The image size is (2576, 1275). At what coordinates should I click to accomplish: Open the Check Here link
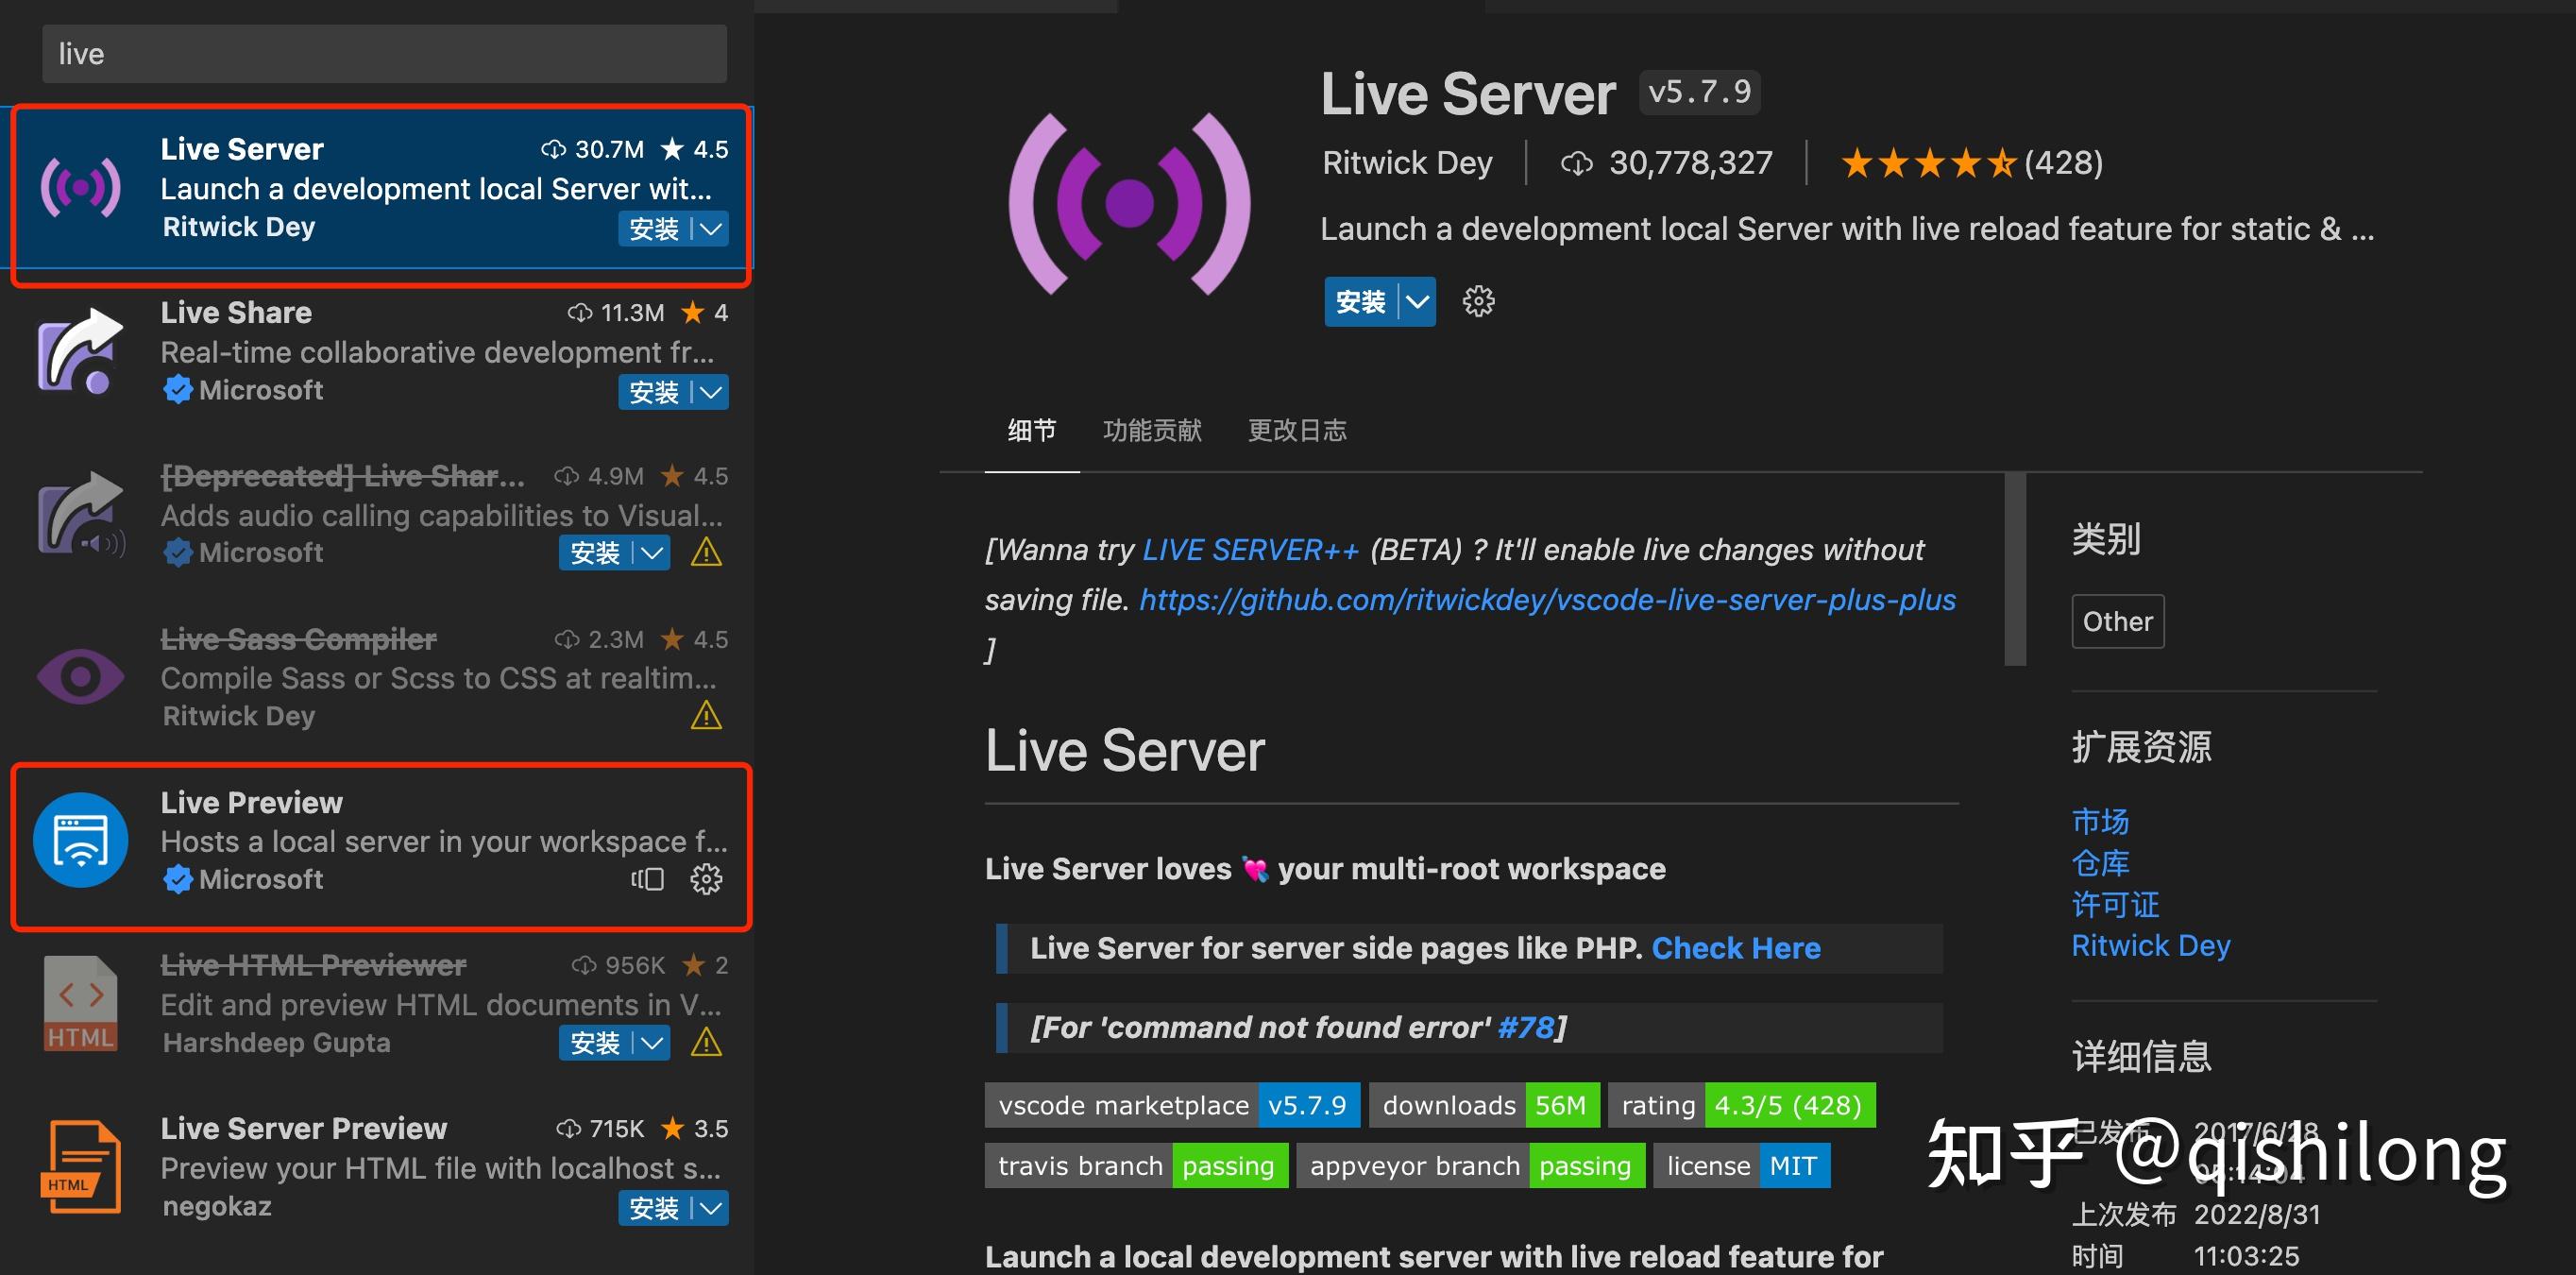[x=1736, y=948]
